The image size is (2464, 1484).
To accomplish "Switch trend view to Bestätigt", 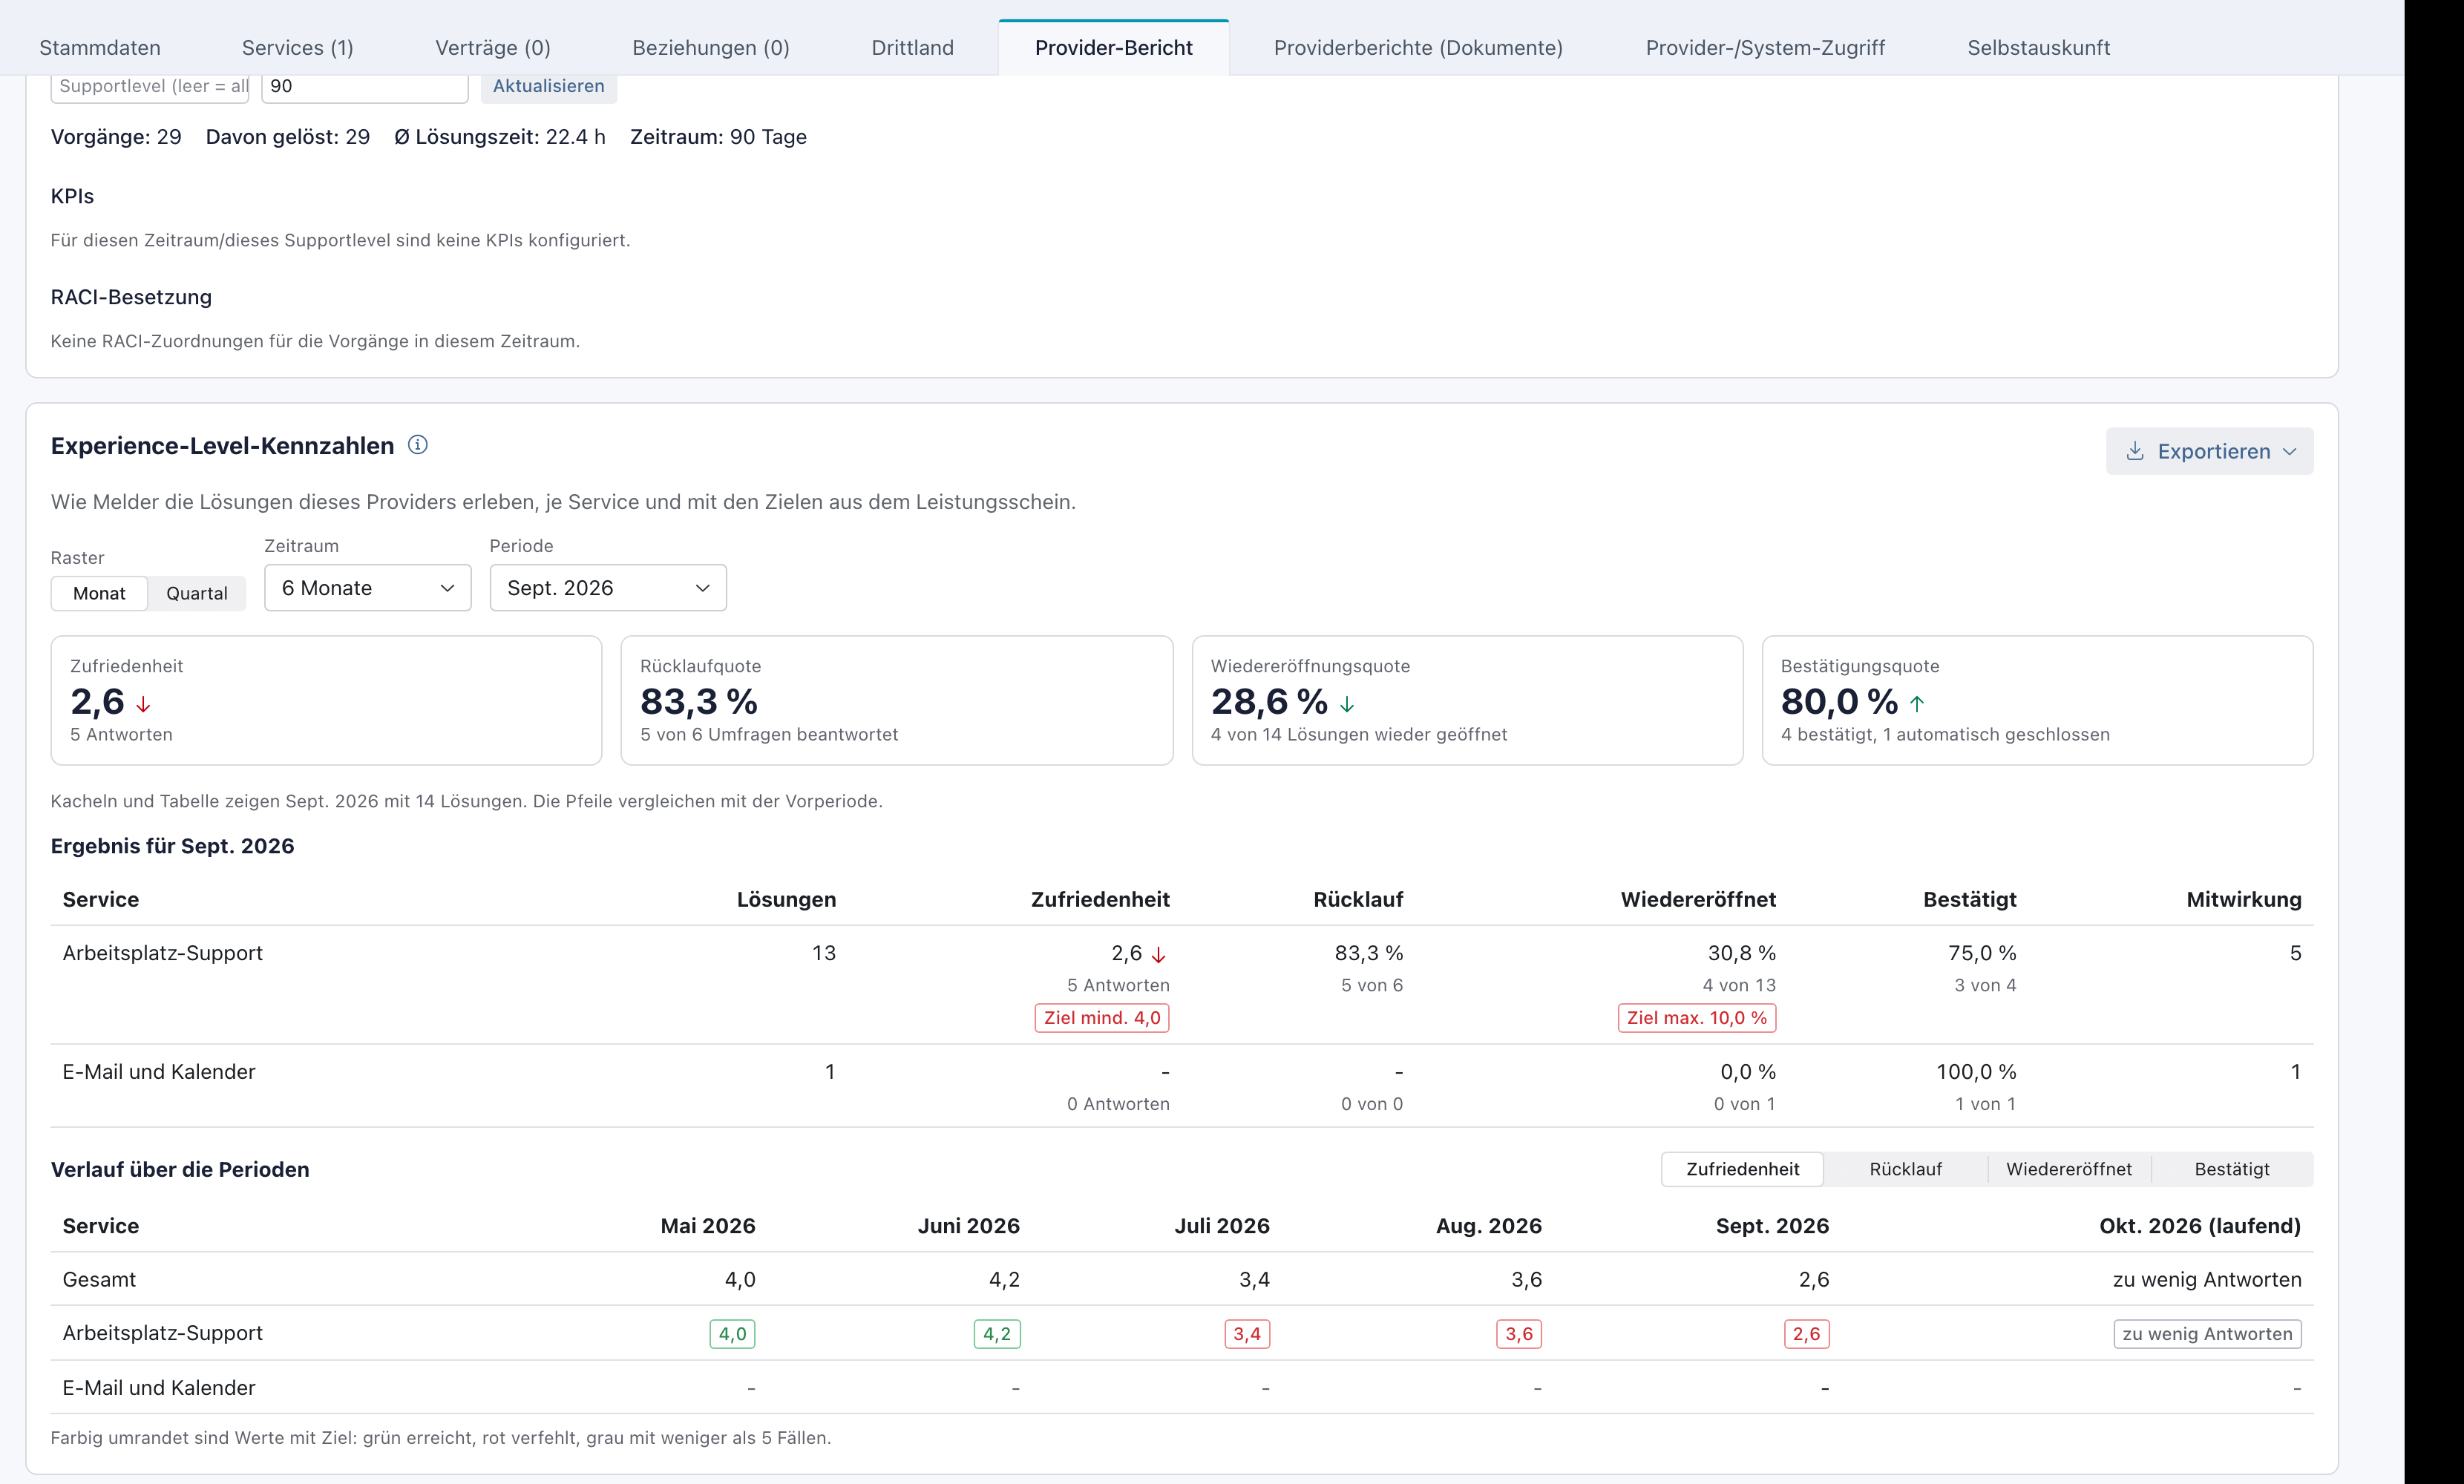I will 2232,1169.
